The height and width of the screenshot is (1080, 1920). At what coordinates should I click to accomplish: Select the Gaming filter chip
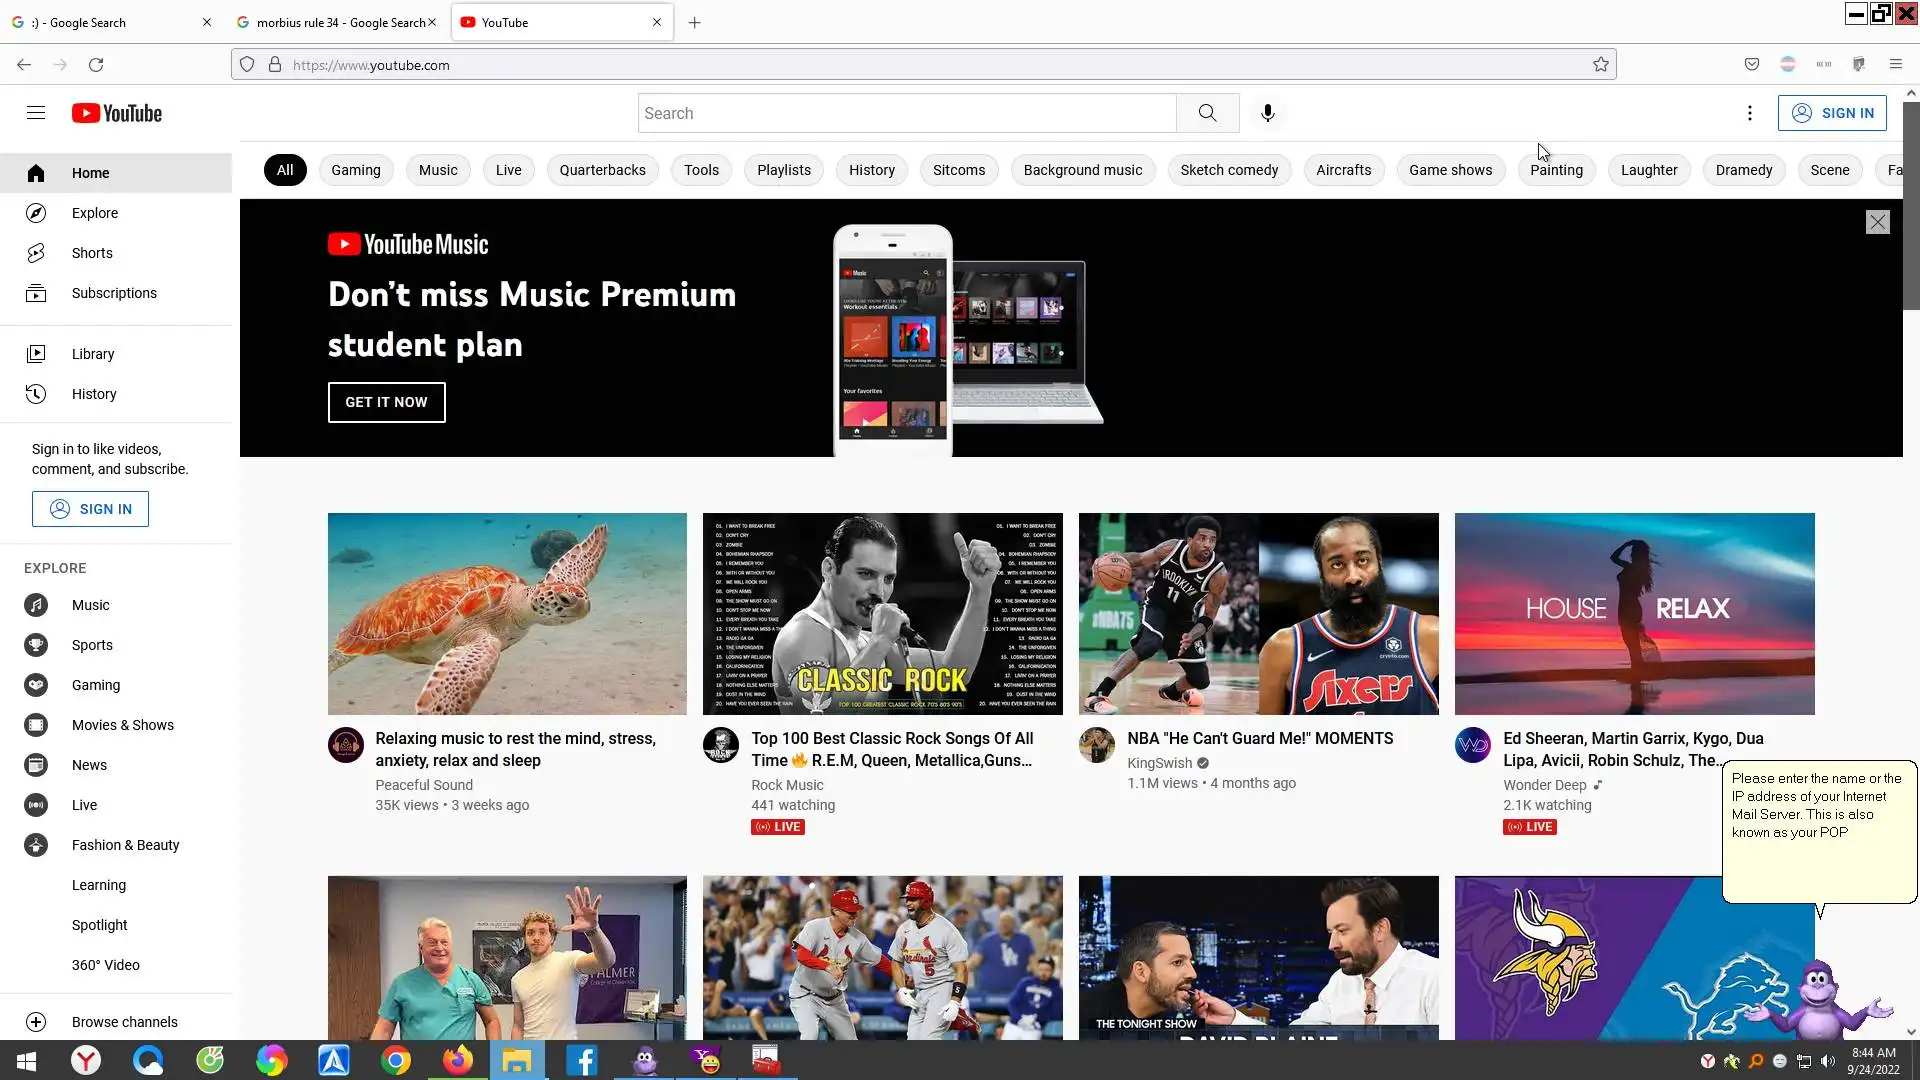point(355,170)
